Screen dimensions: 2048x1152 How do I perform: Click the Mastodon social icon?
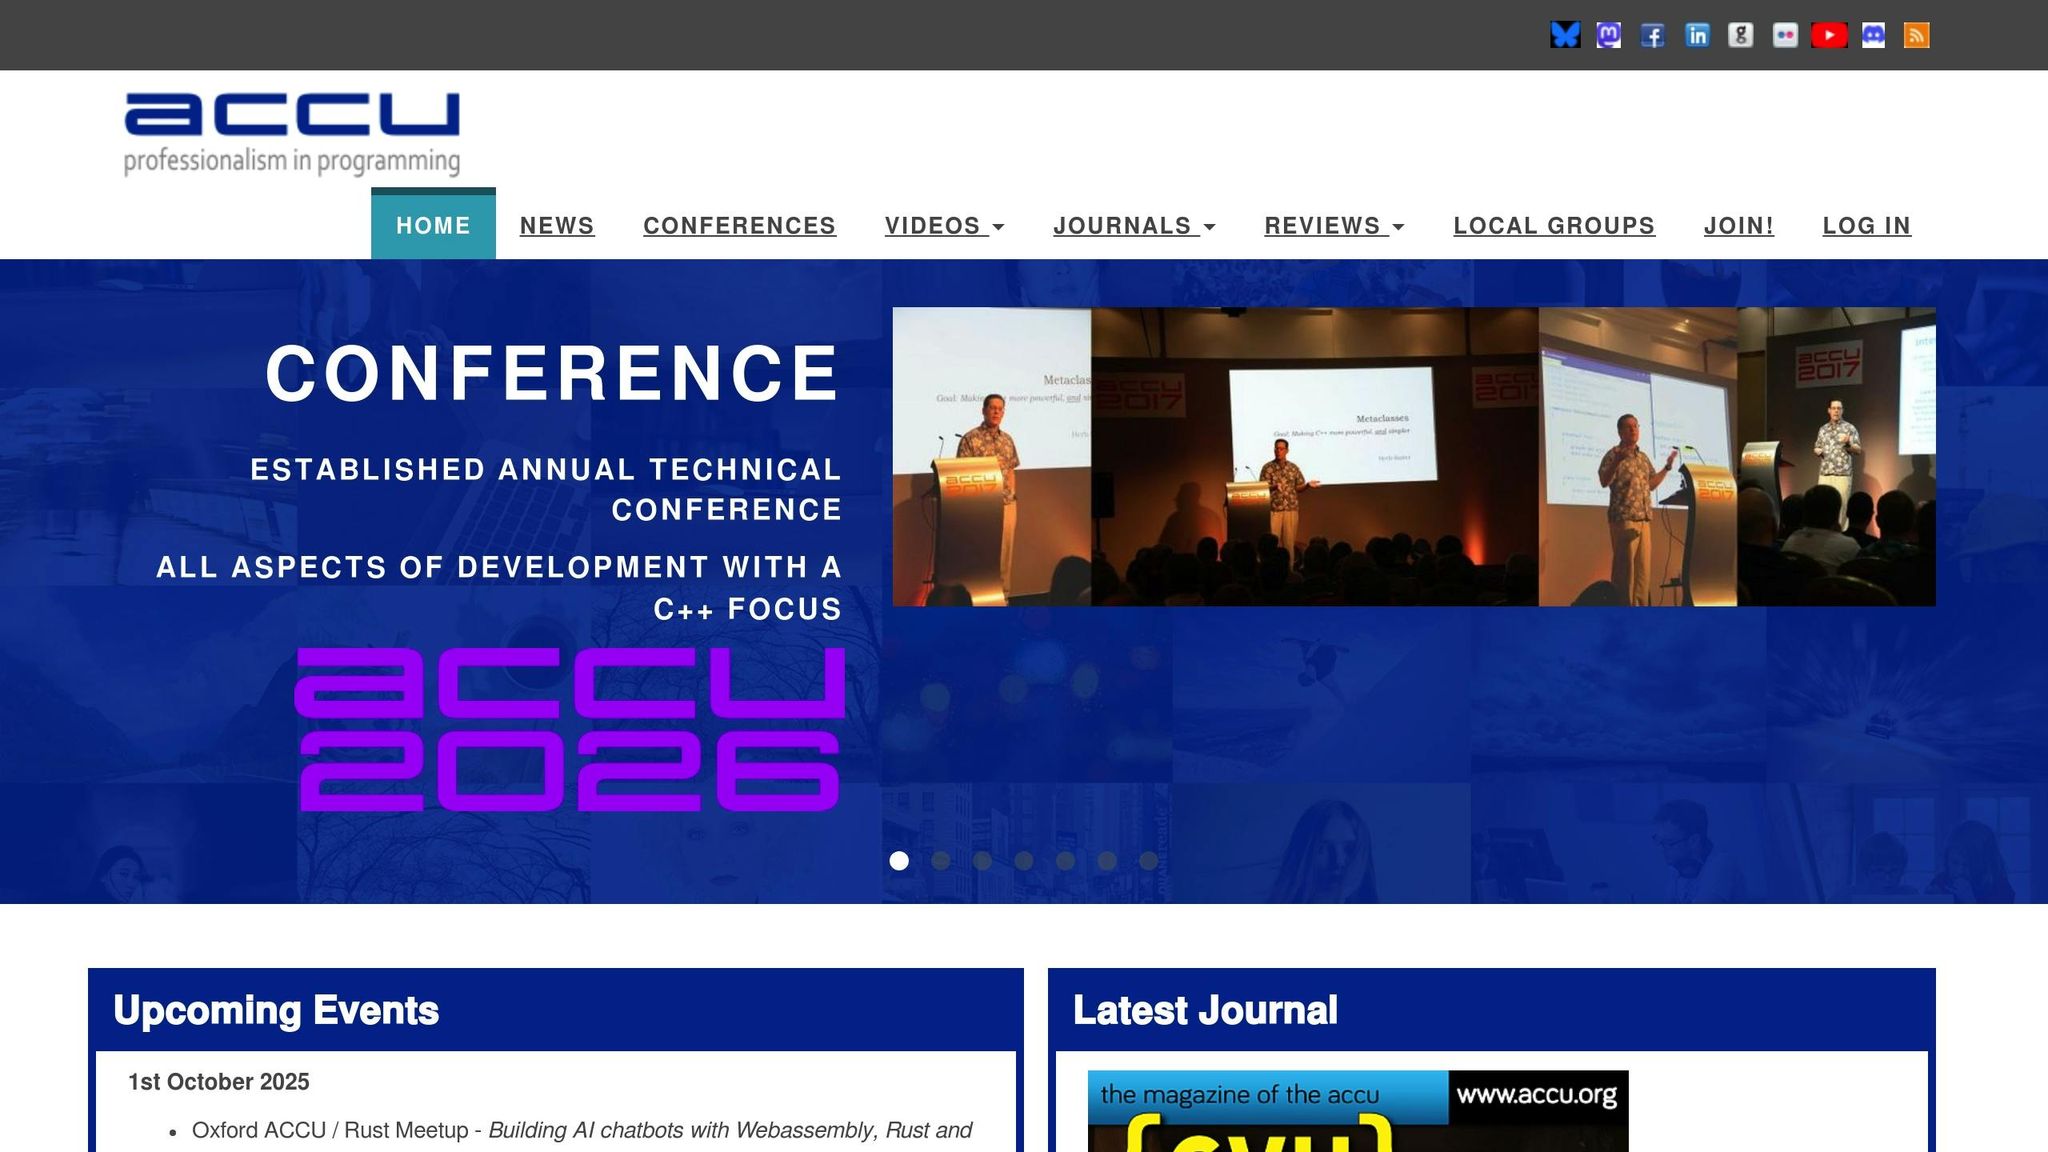[x=1609, y=35]
